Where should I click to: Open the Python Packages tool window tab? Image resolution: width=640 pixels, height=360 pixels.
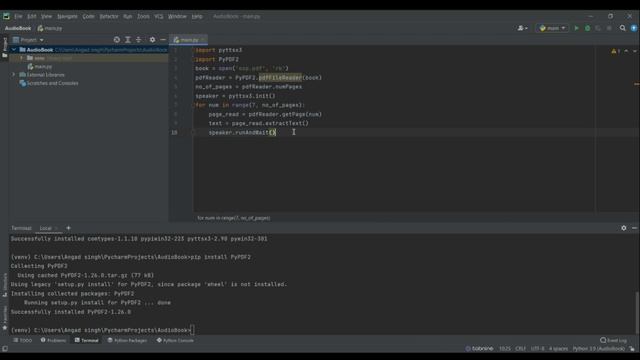pos(127,340)
